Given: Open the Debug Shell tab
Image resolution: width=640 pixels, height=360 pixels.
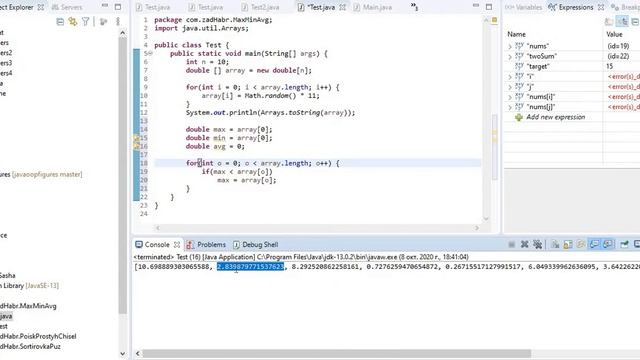Looking at the screenshot, I should click(256, 244).
